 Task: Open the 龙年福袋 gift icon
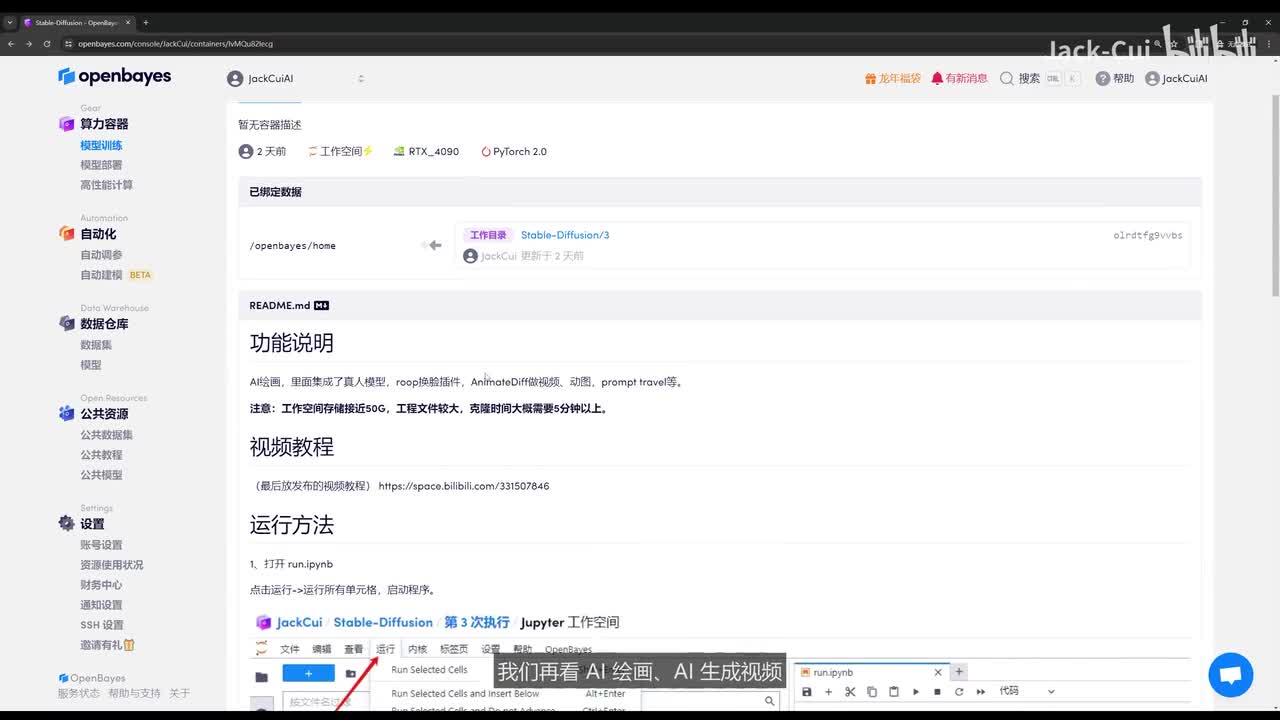[871, 78]
